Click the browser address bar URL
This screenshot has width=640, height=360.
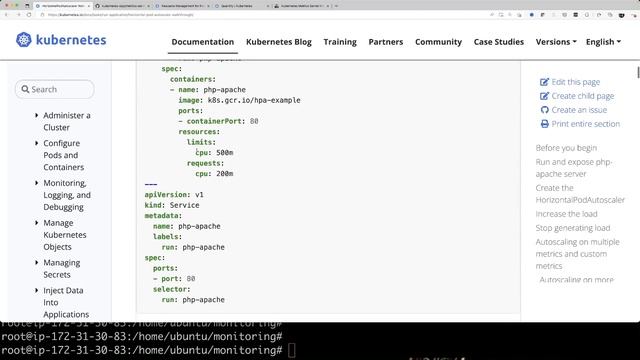[x=121, y=15]
